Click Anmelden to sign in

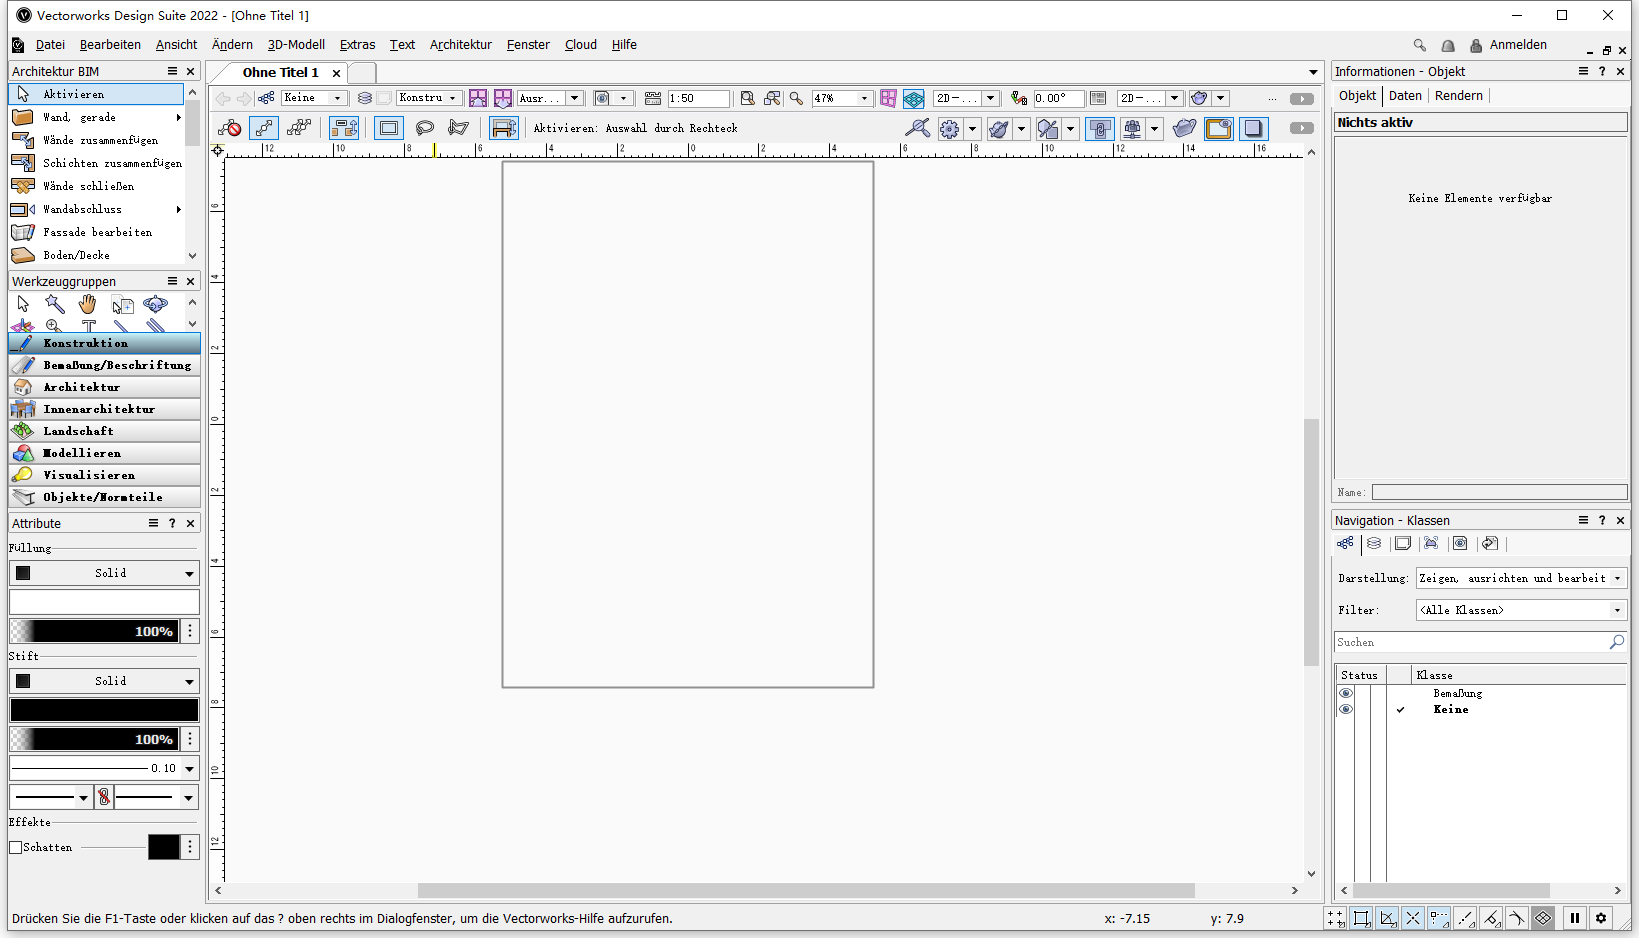1518,45
